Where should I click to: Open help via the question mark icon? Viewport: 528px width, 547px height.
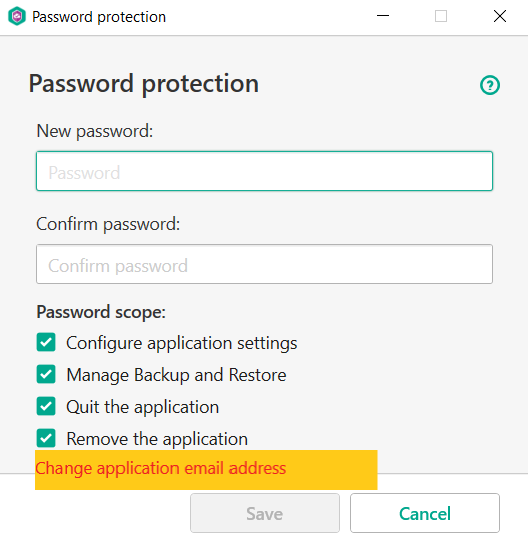pos(490,85)
